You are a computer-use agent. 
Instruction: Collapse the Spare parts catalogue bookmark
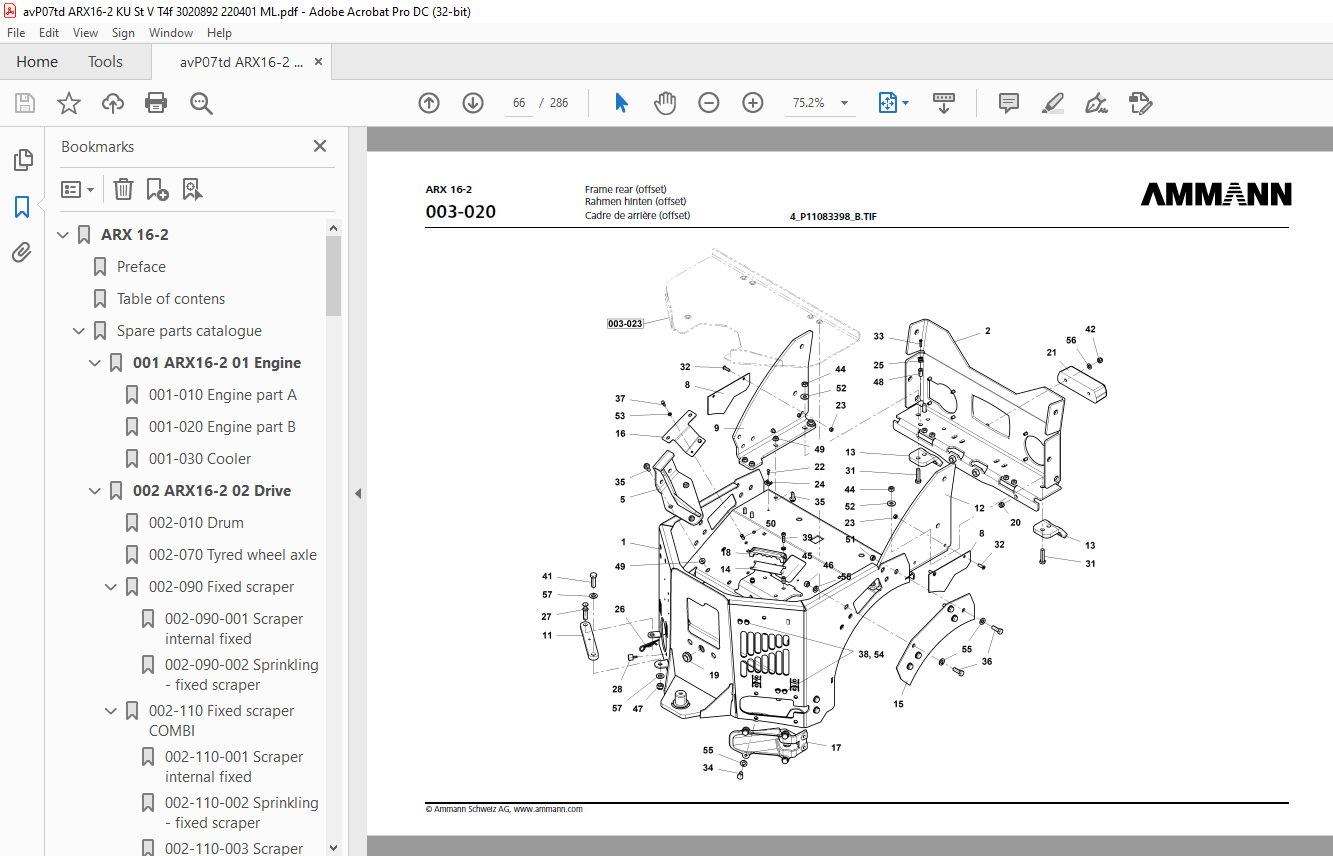tap(79, 331)
